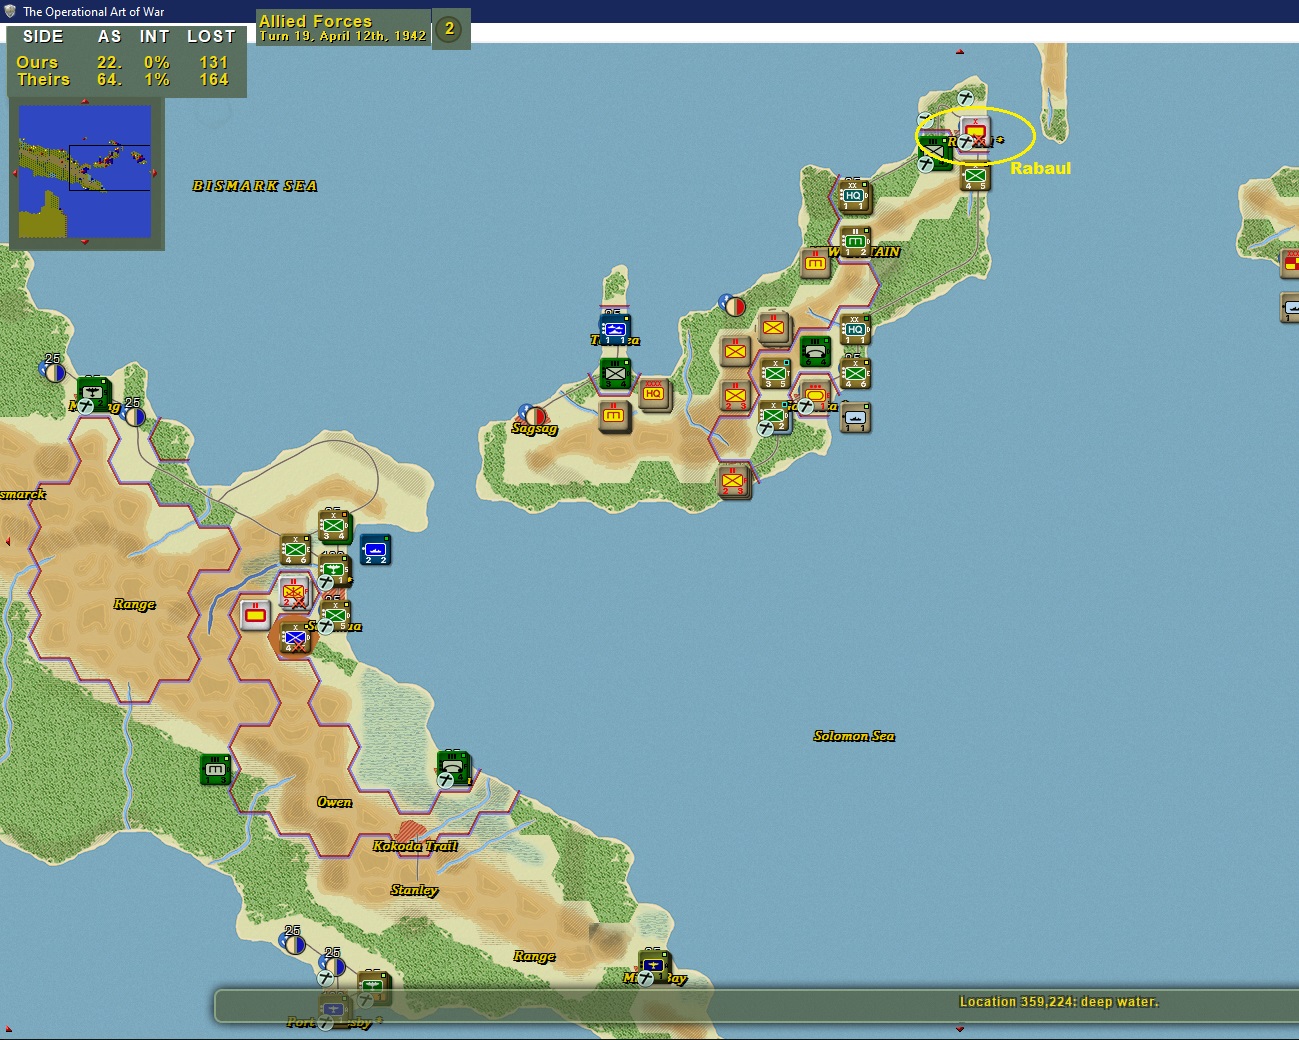This screenshot has width=1299, height=1040.
Task: Click the Allied Forces turn date banner
Action: coord(343,27)
